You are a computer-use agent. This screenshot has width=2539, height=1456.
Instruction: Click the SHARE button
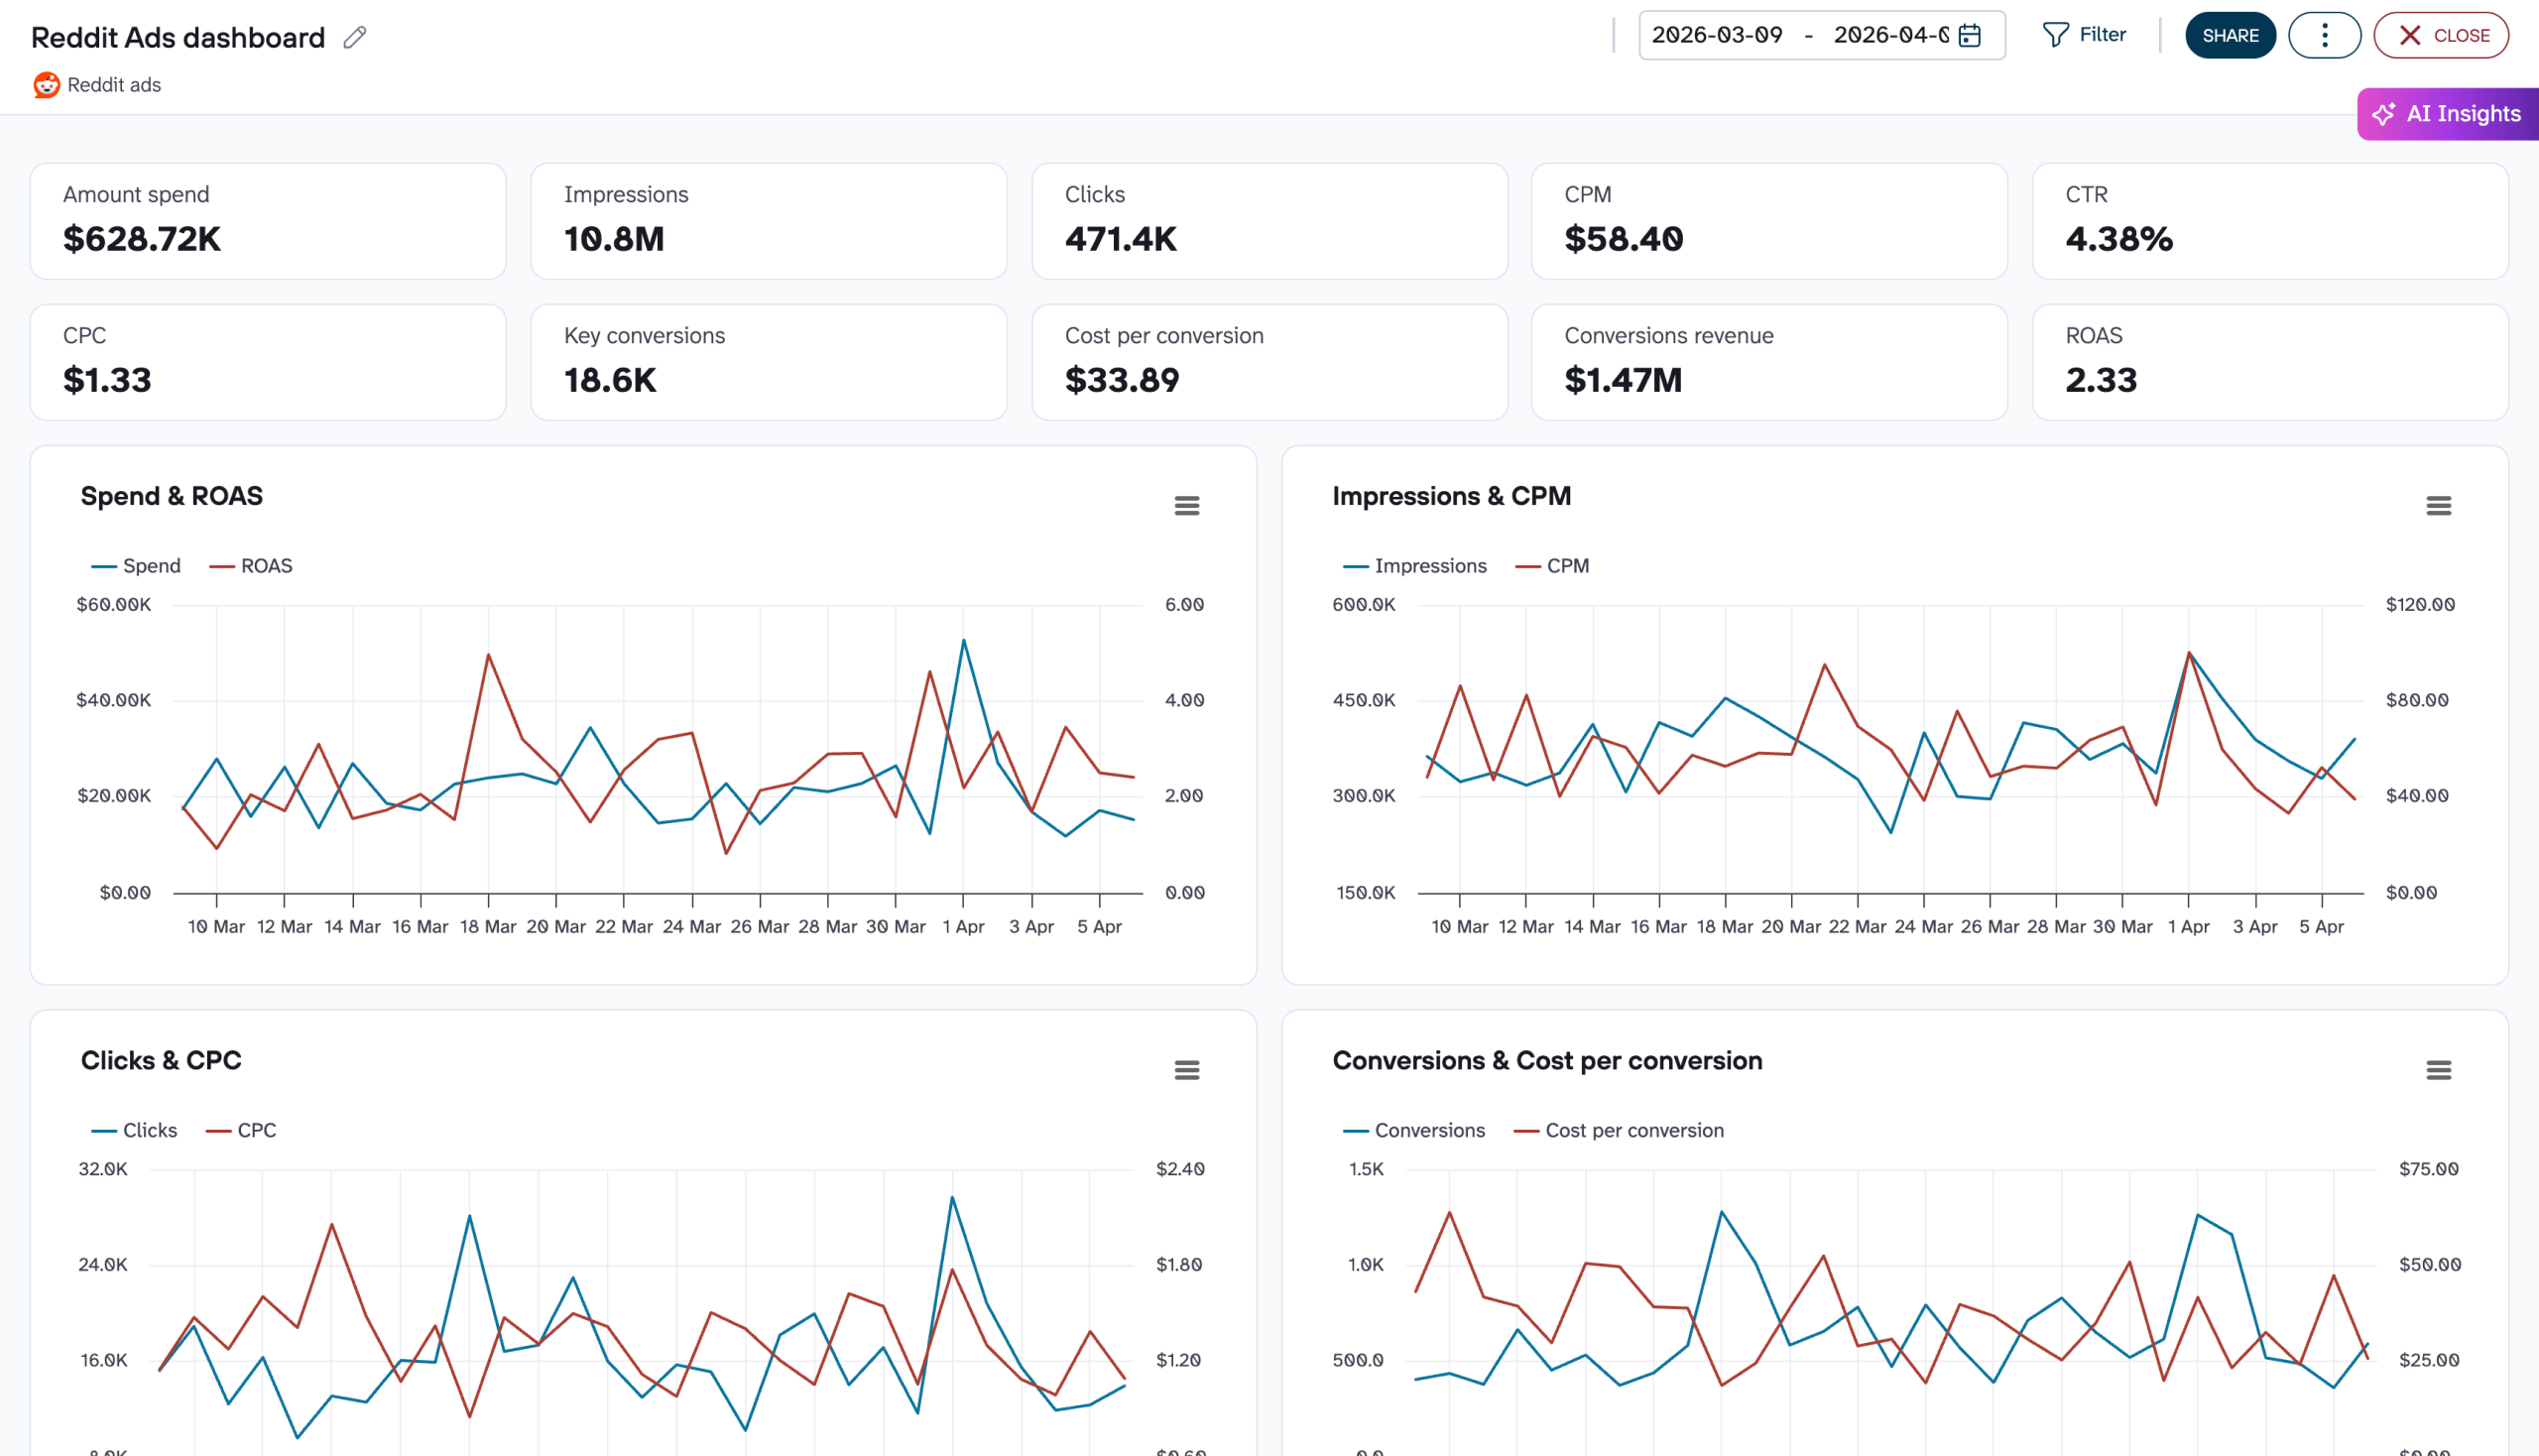(2229, 36)
